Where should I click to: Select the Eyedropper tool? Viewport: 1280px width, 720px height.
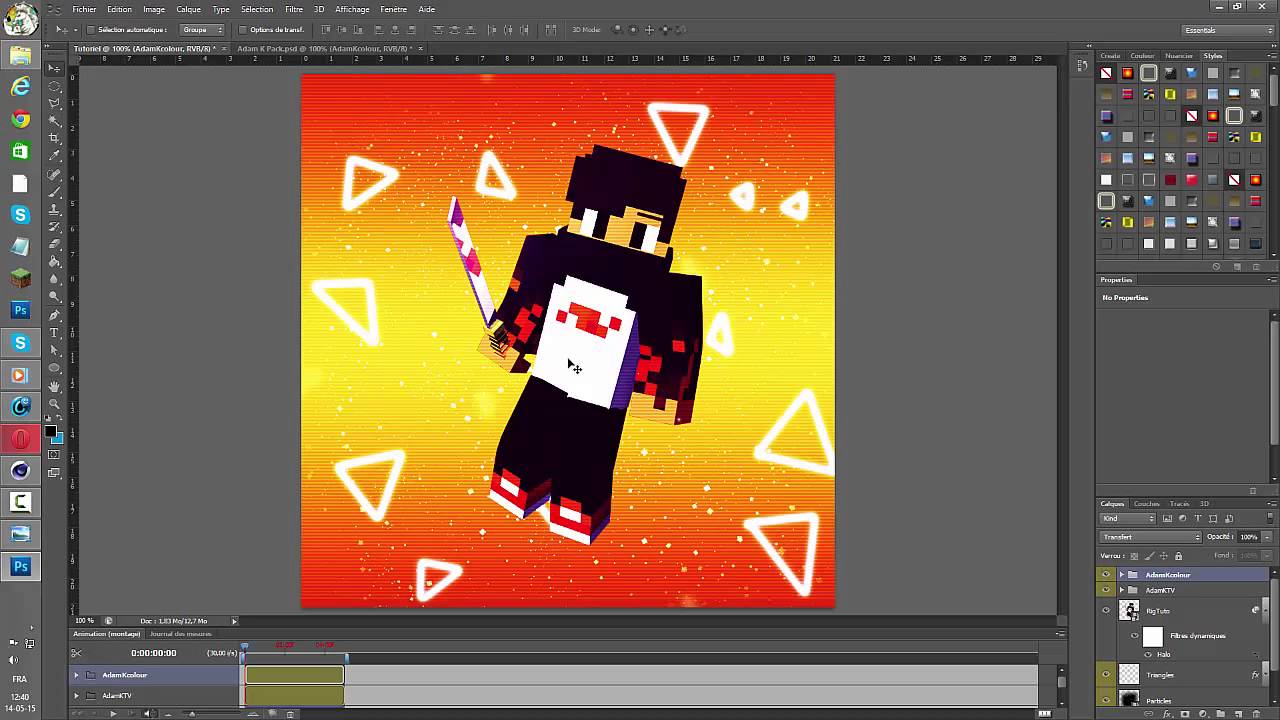coord(55,156)
